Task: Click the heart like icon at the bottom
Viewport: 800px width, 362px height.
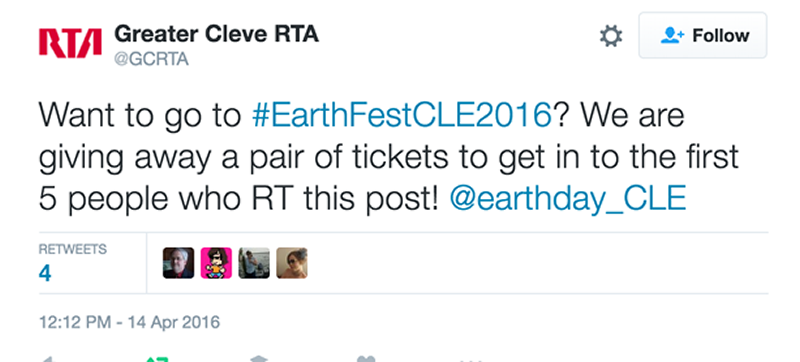Action: (366, 359)
